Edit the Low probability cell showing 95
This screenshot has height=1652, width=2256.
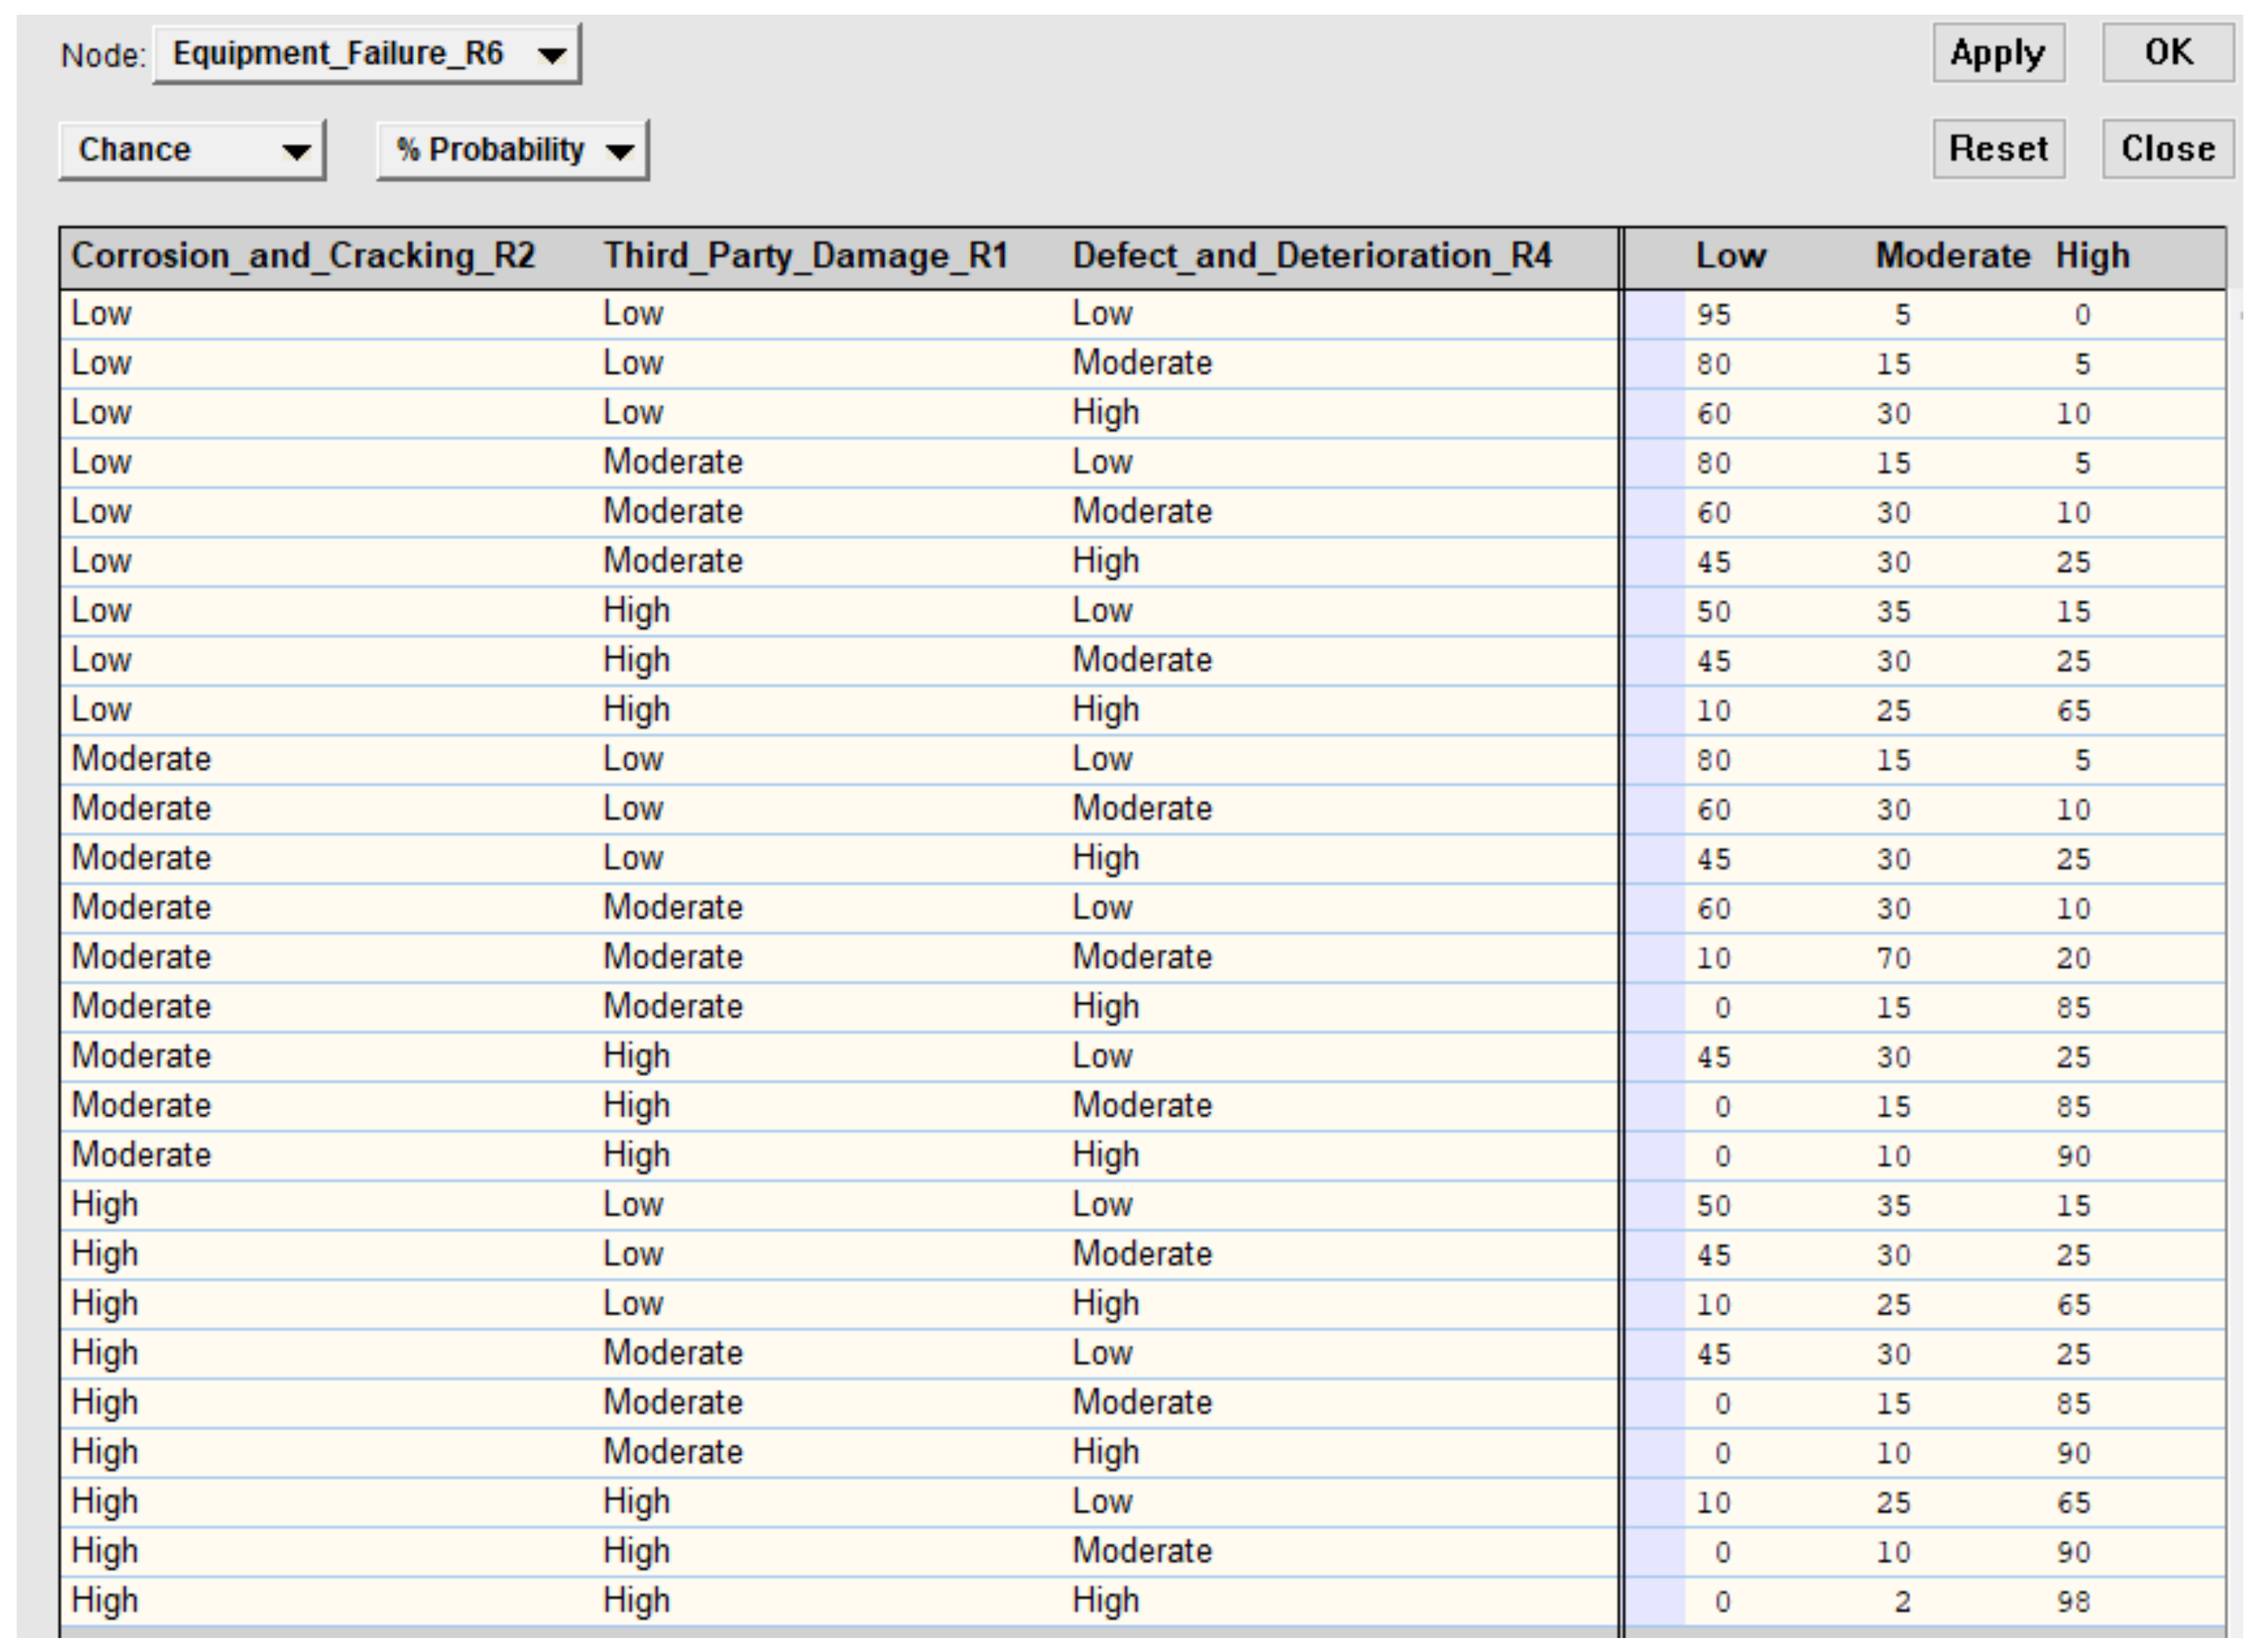point(1713,315)
